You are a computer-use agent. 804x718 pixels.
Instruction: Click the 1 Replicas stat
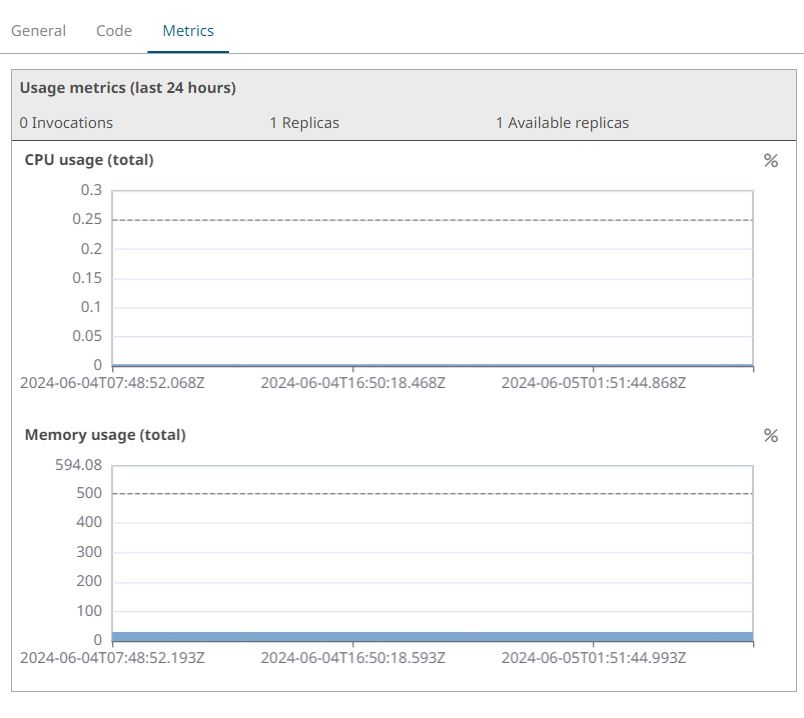(x=304, y=123)
